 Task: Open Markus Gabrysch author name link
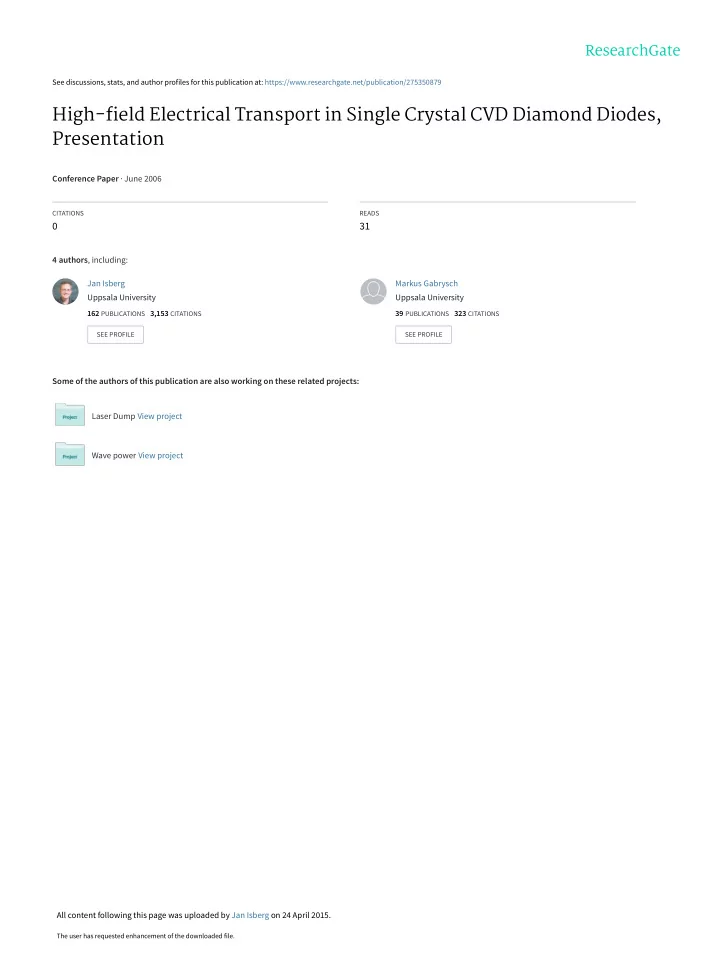pyautogui.click(x=426, y=283)
